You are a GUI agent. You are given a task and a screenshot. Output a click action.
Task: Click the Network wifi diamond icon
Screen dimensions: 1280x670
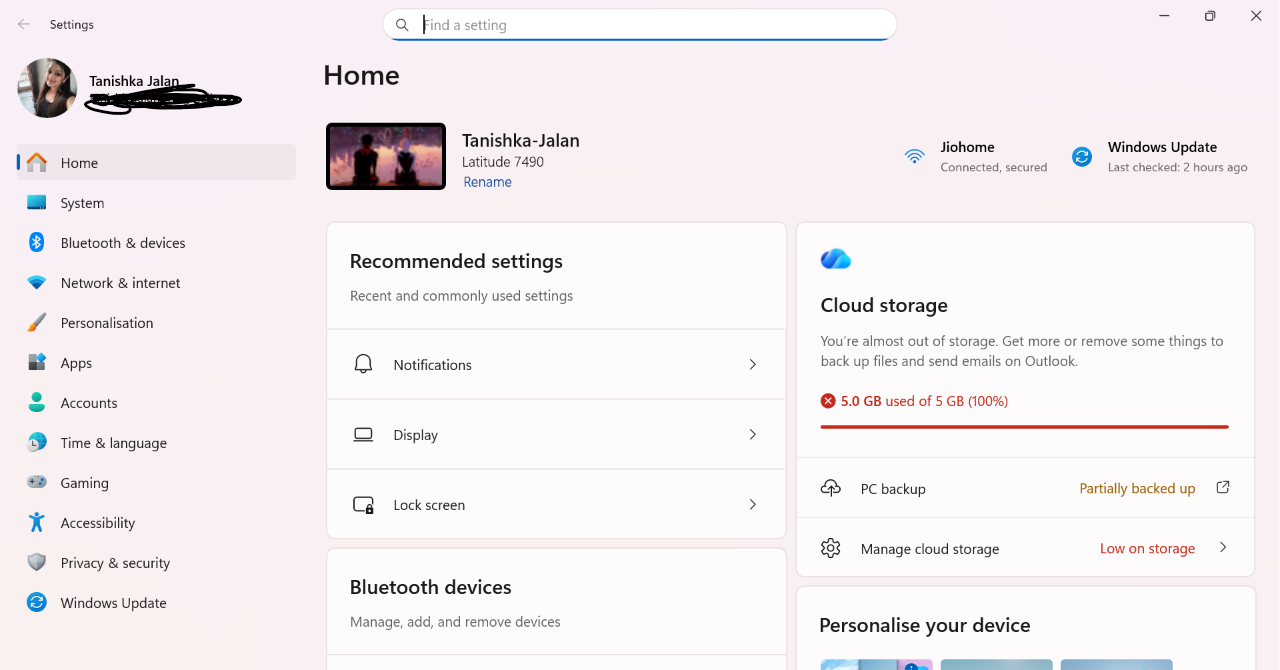coord(37,283)
